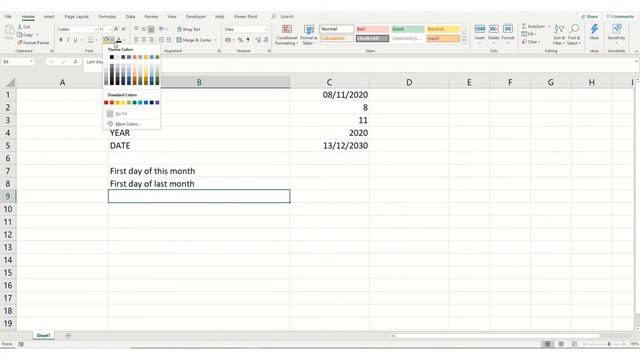640x360 pixels.
Task: Click the Copy icon in Clipboard group
Action: click(x=20, y=35)
